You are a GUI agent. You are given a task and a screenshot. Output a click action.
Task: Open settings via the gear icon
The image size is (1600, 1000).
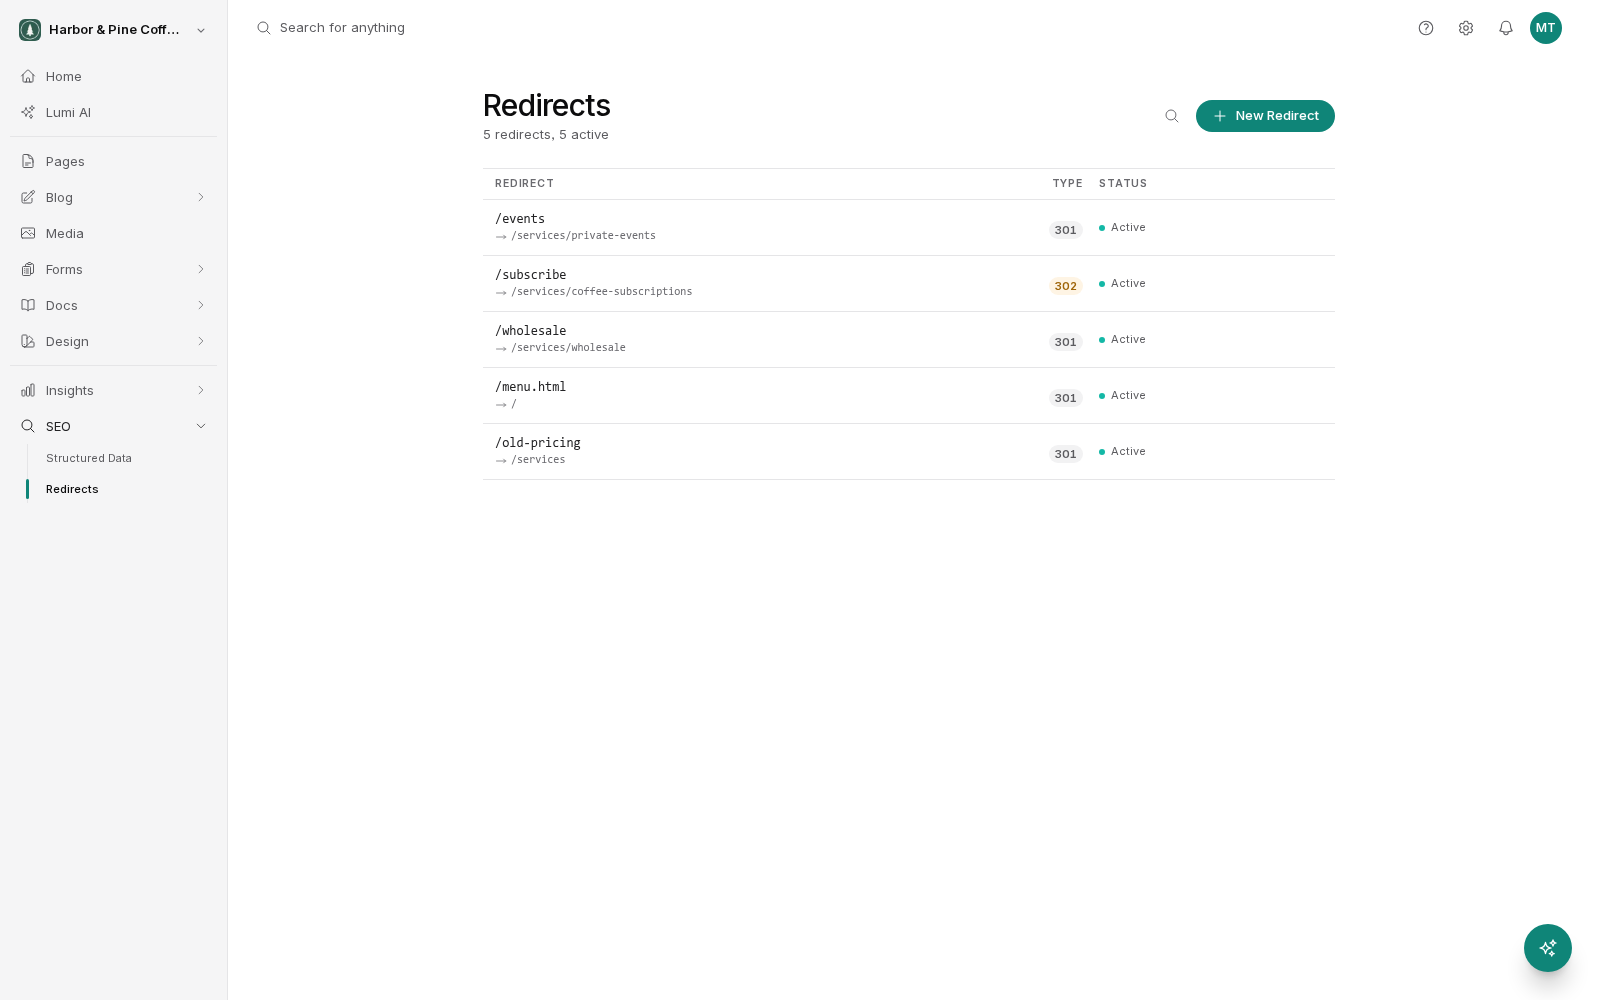[1466, 28]
